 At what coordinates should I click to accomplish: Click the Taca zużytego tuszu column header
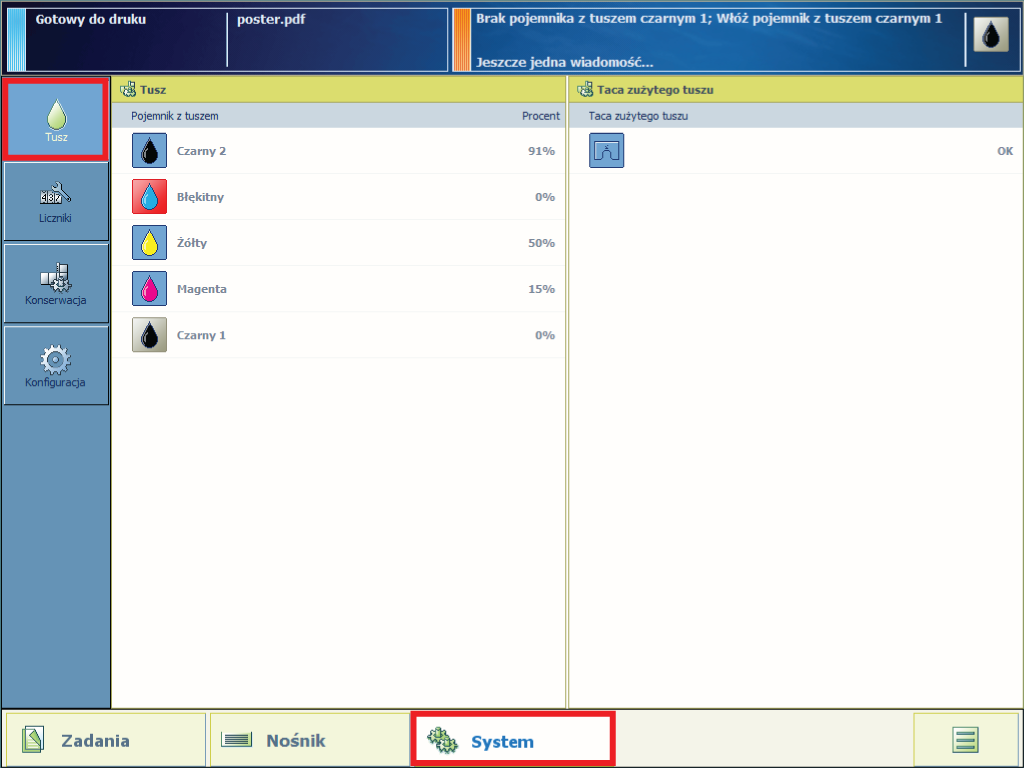tap(638, 116)
